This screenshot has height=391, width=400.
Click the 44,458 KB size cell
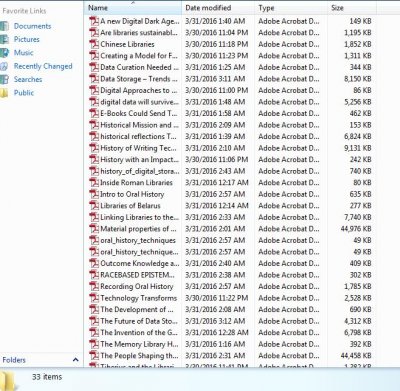click(x=356, y=356)
